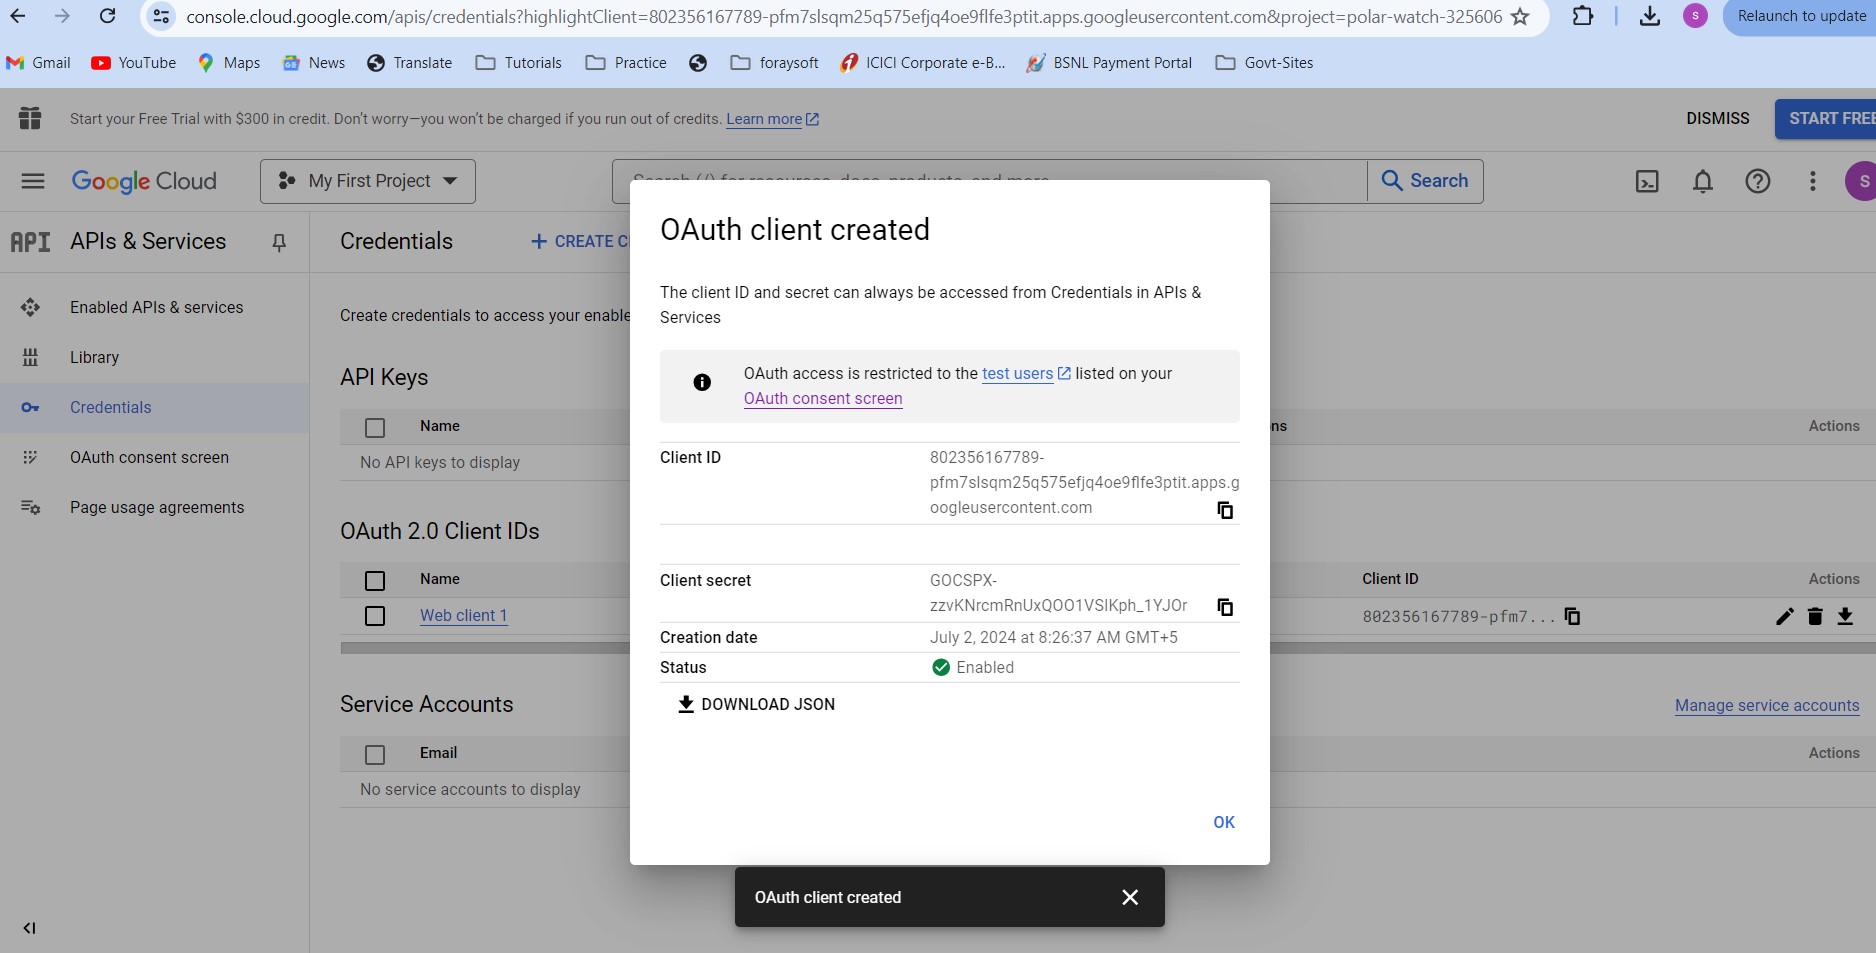Viewport: 1876px width, 953px height.
Task: Download the Web client 1 credentials
Action: click(x=1845, y=616)
